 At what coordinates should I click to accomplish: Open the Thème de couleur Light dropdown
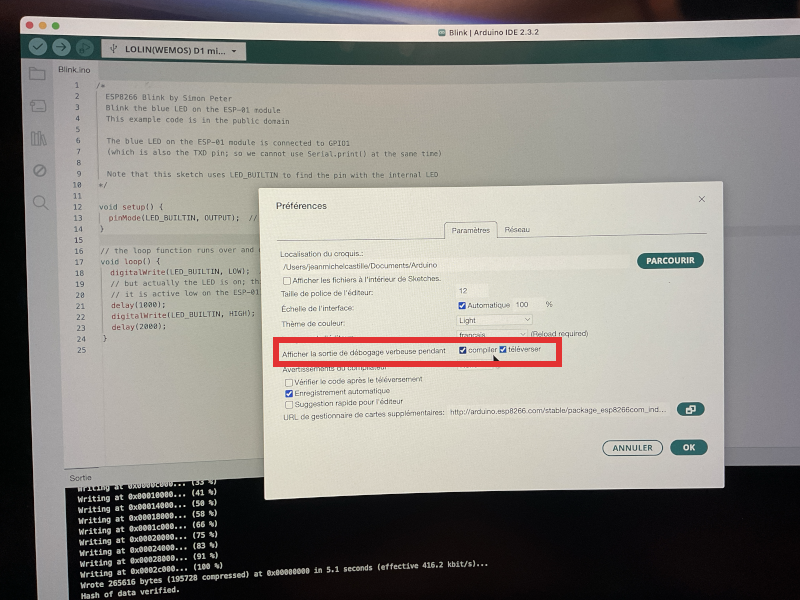coord(494,320)
